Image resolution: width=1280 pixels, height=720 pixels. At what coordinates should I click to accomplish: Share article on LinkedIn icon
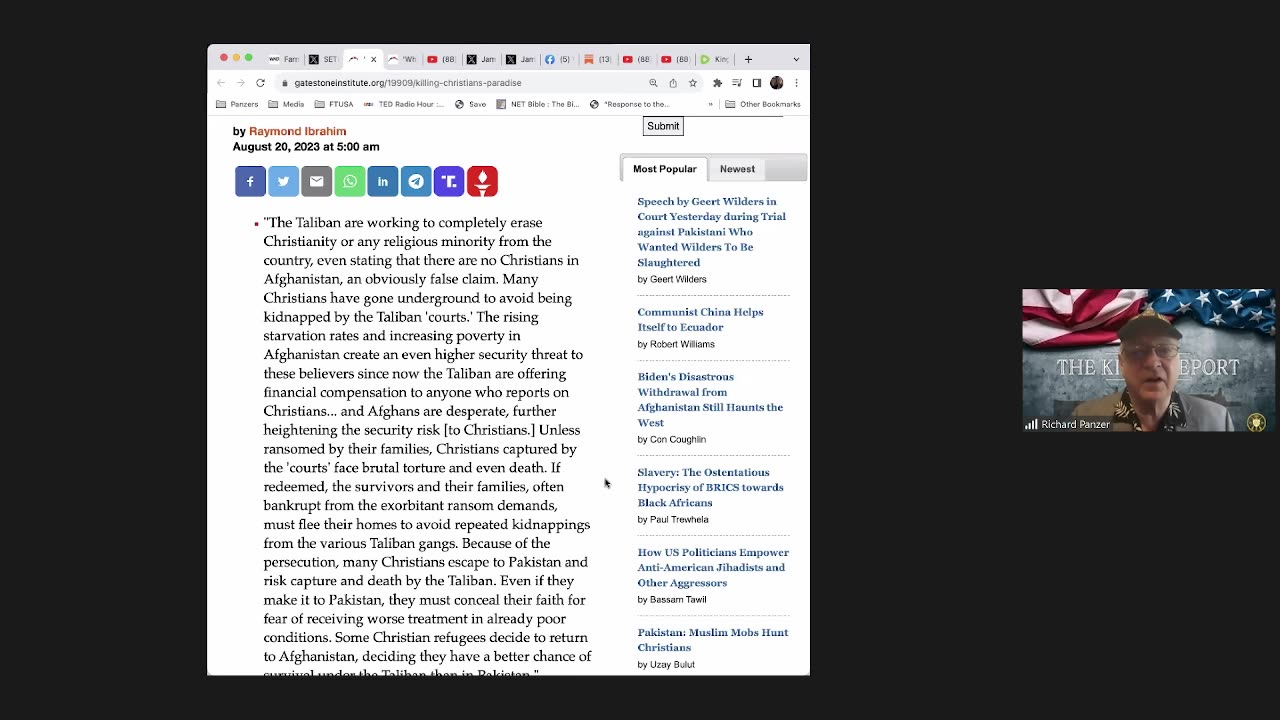382,181
